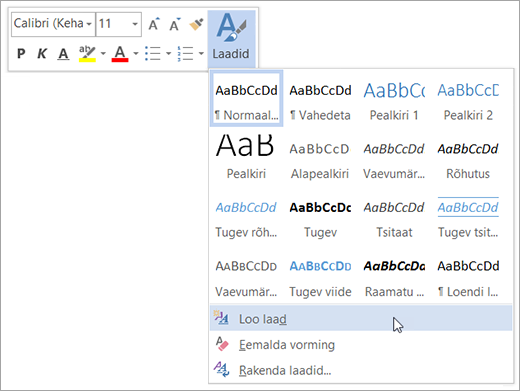Apply the Raamatu ... book title style
The image size is (520, 391).
[x=394, y=275]
